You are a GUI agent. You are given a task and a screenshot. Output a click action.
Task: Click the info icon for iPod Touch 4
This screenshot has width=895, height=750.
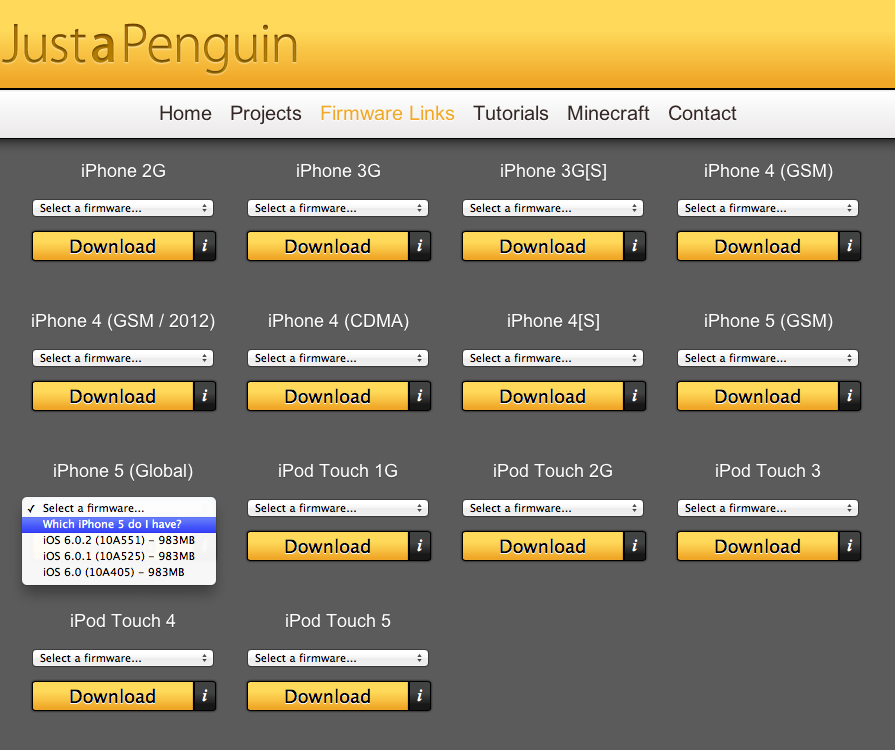(x=205, y=696)
